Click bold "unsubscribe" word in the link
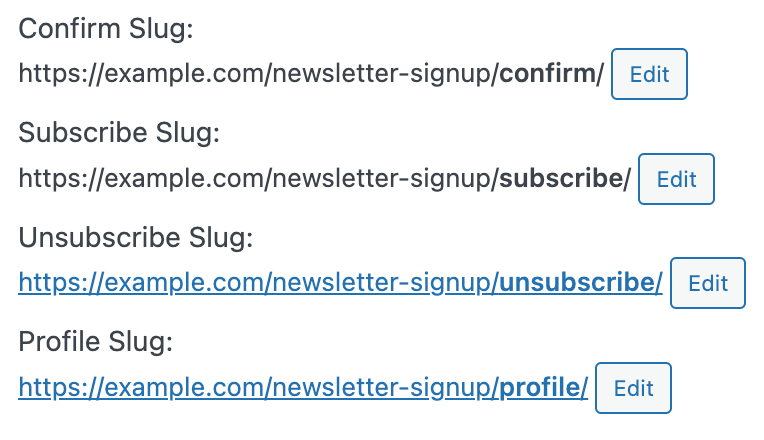764x440 pixels. click(x=576, y=284)
